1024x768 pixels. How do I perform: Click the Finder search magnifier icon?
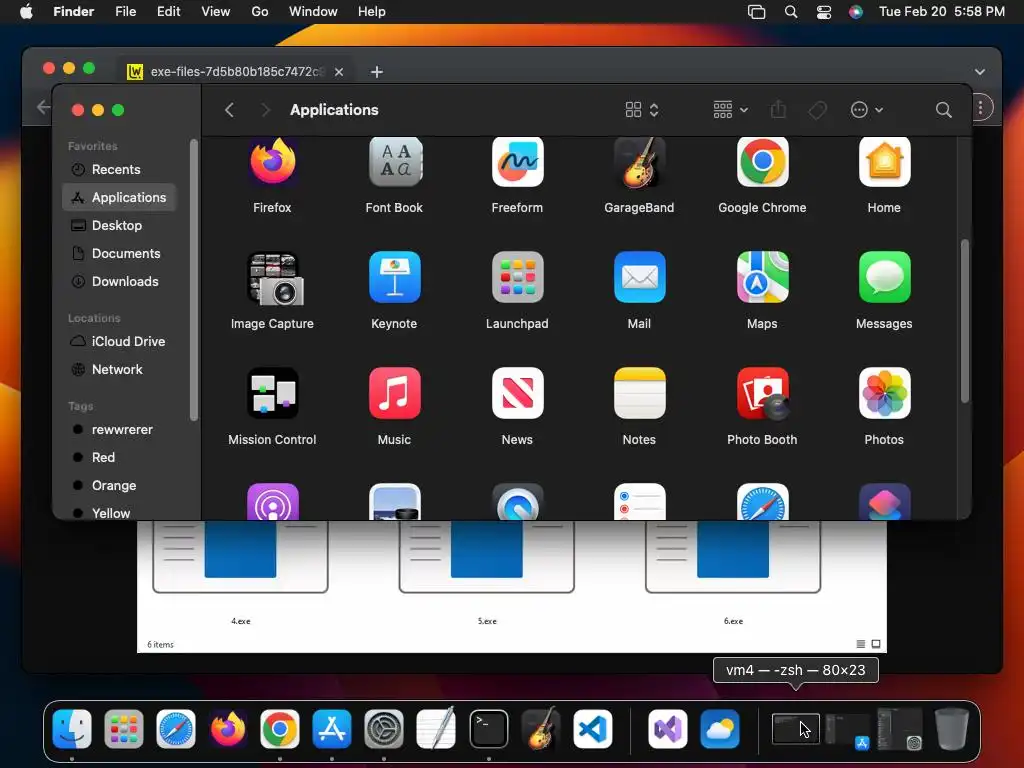(943, 110)
